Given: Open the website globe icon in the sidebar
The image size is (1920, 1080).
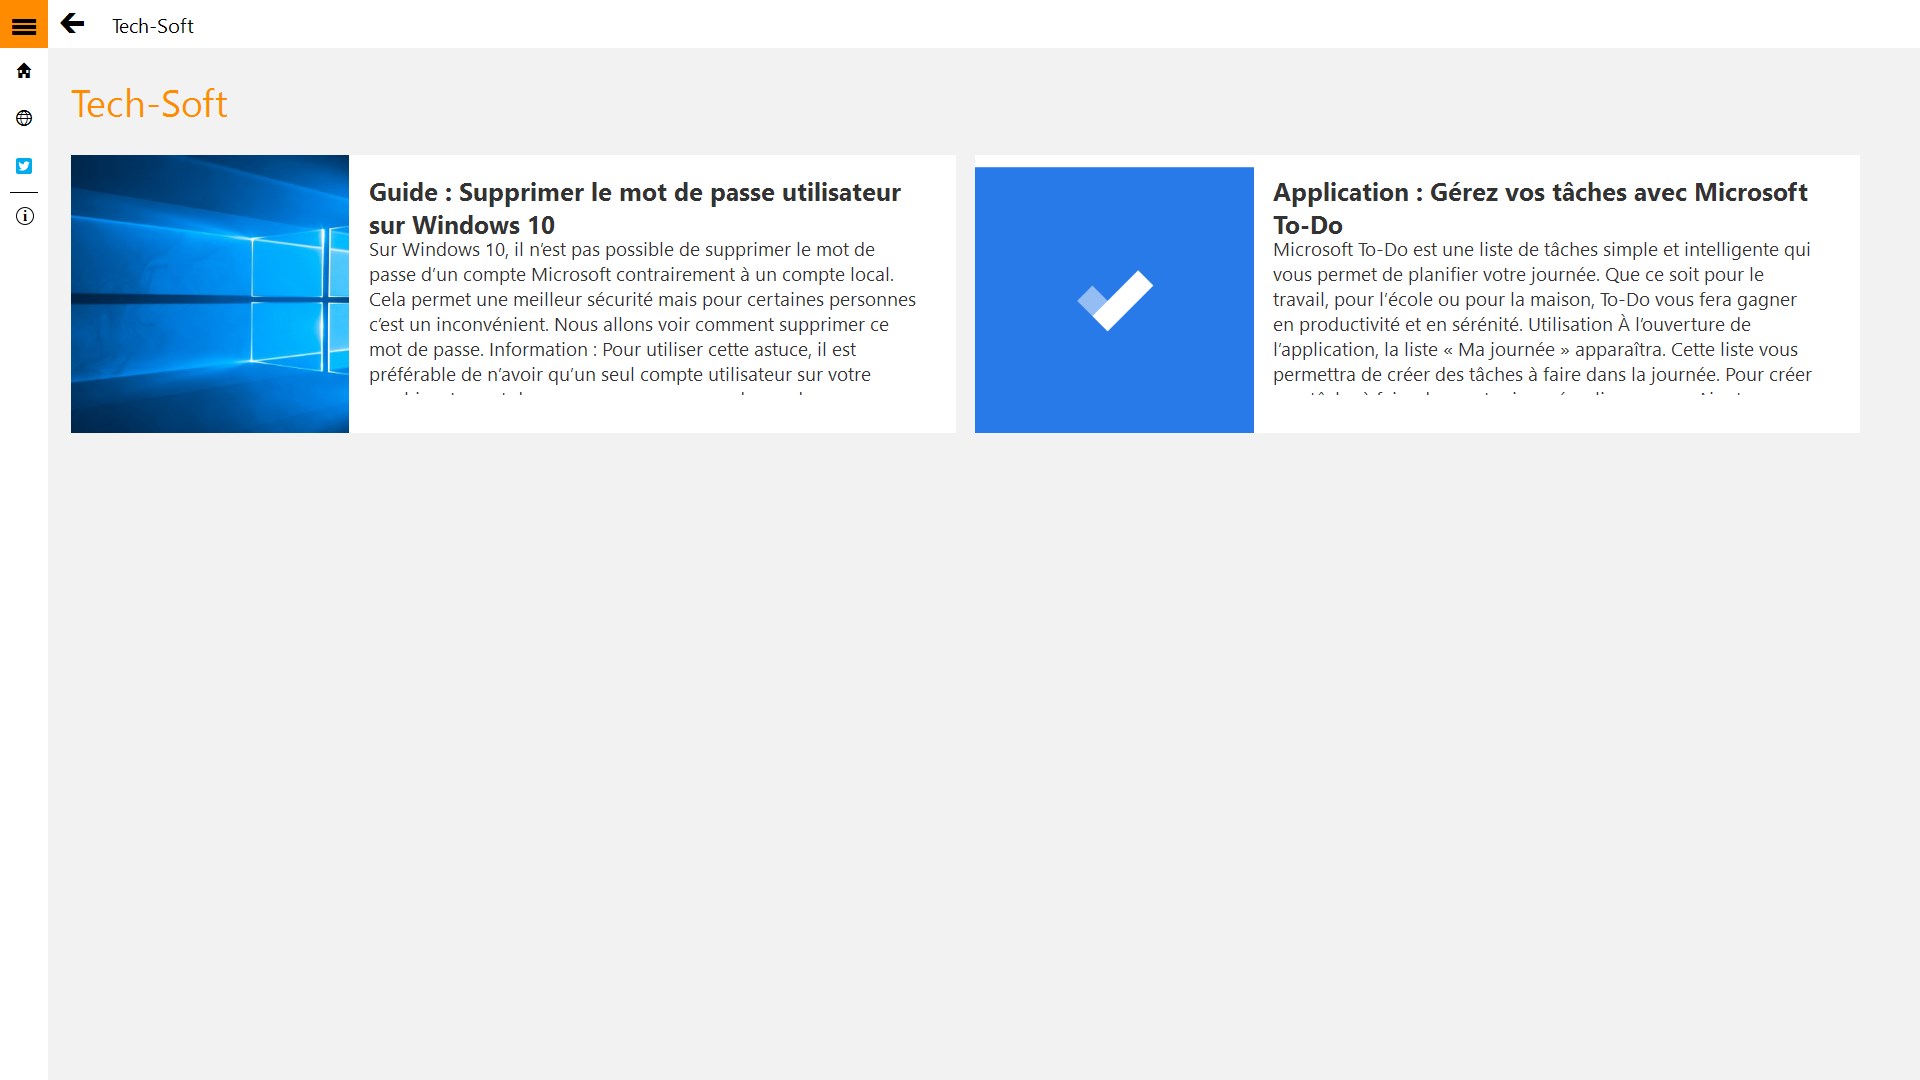Looking at the screenshot, I should coord(24,118).
